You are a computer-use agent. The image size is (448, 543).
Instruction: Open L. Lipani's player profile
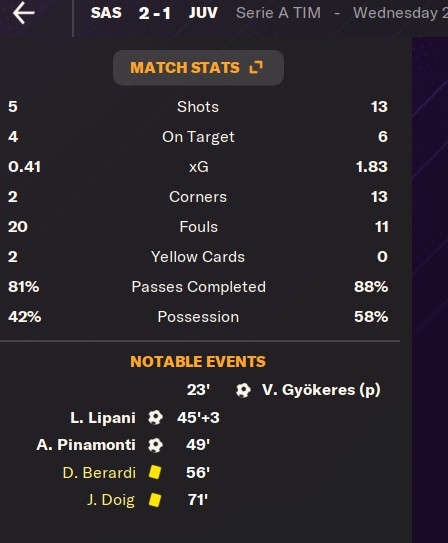103,418
